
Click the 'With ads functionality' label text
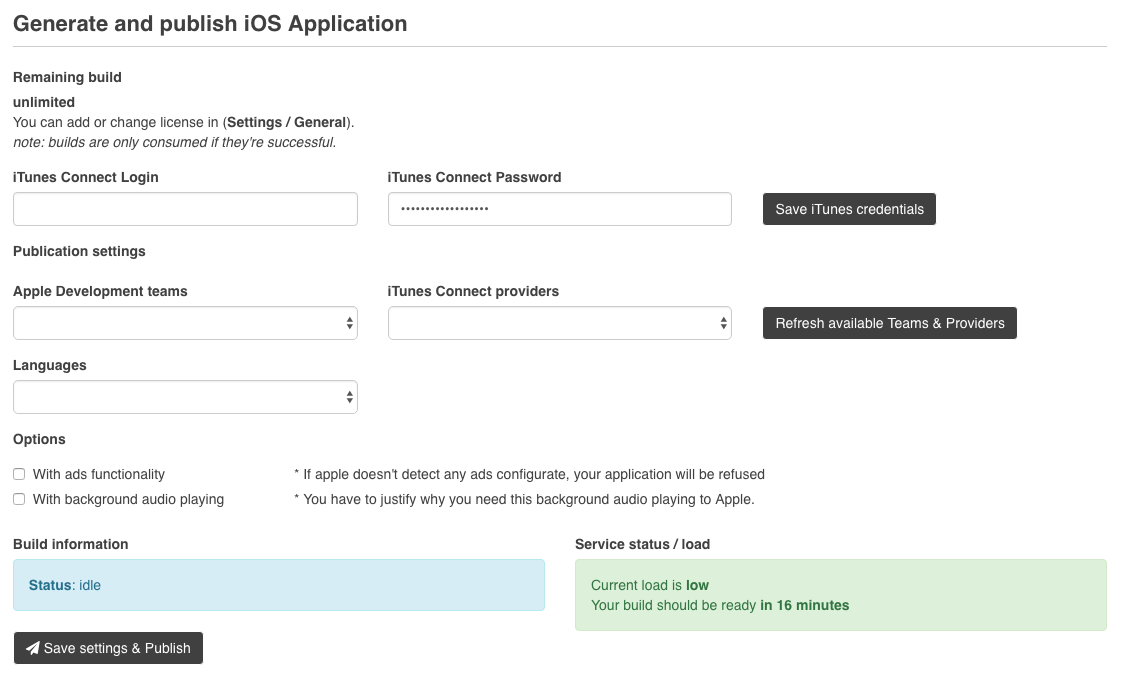pos(98,474)
